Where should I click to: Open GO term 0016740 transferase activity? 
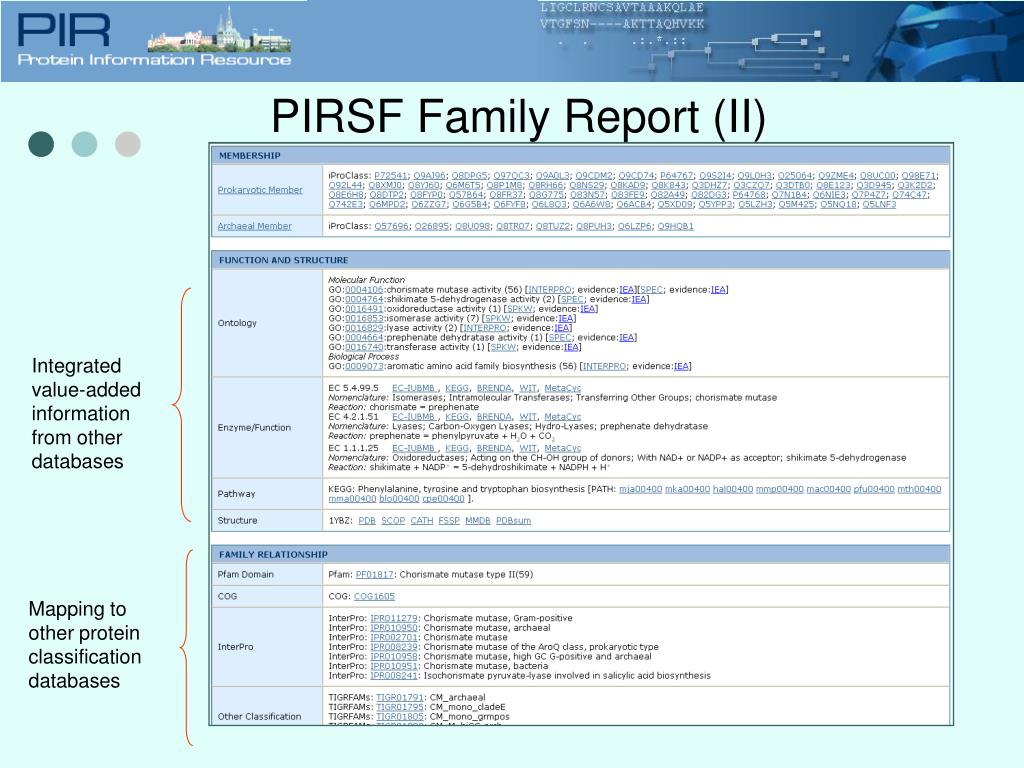[364, 347]
